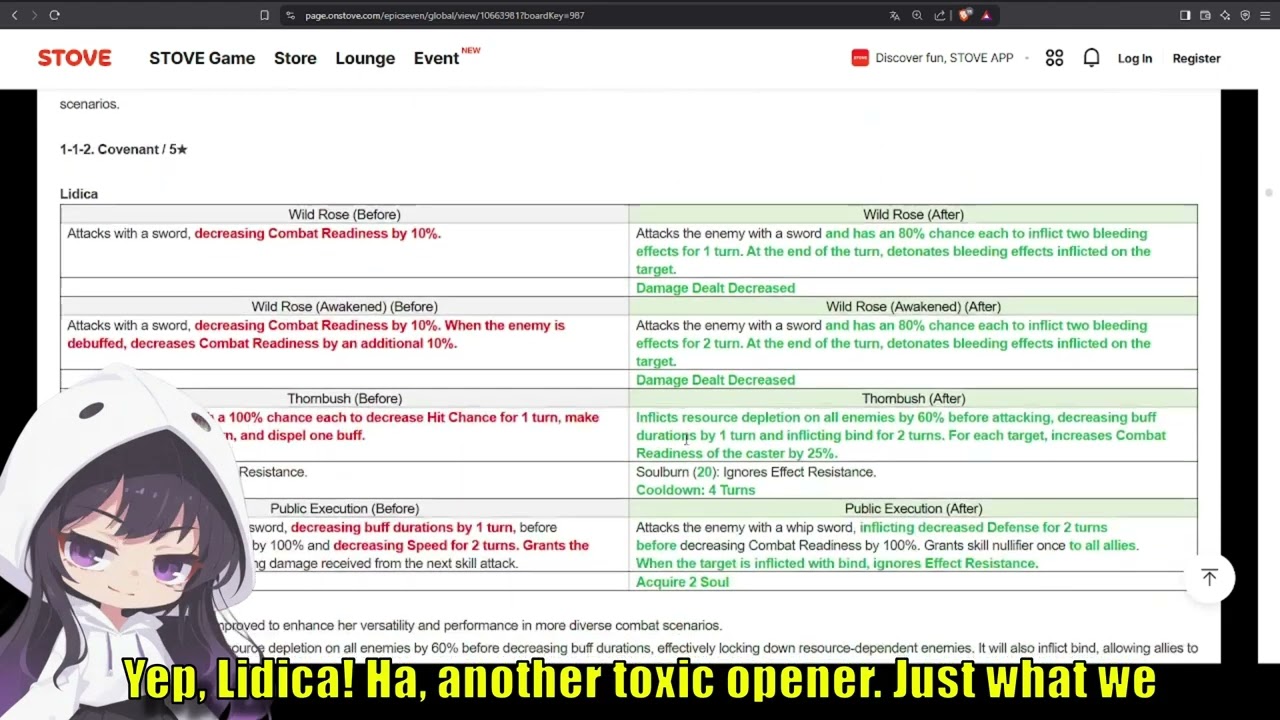The image size is (1280, 720).
Task: Open the Leo AI assistant
Action: point(1225,15)
